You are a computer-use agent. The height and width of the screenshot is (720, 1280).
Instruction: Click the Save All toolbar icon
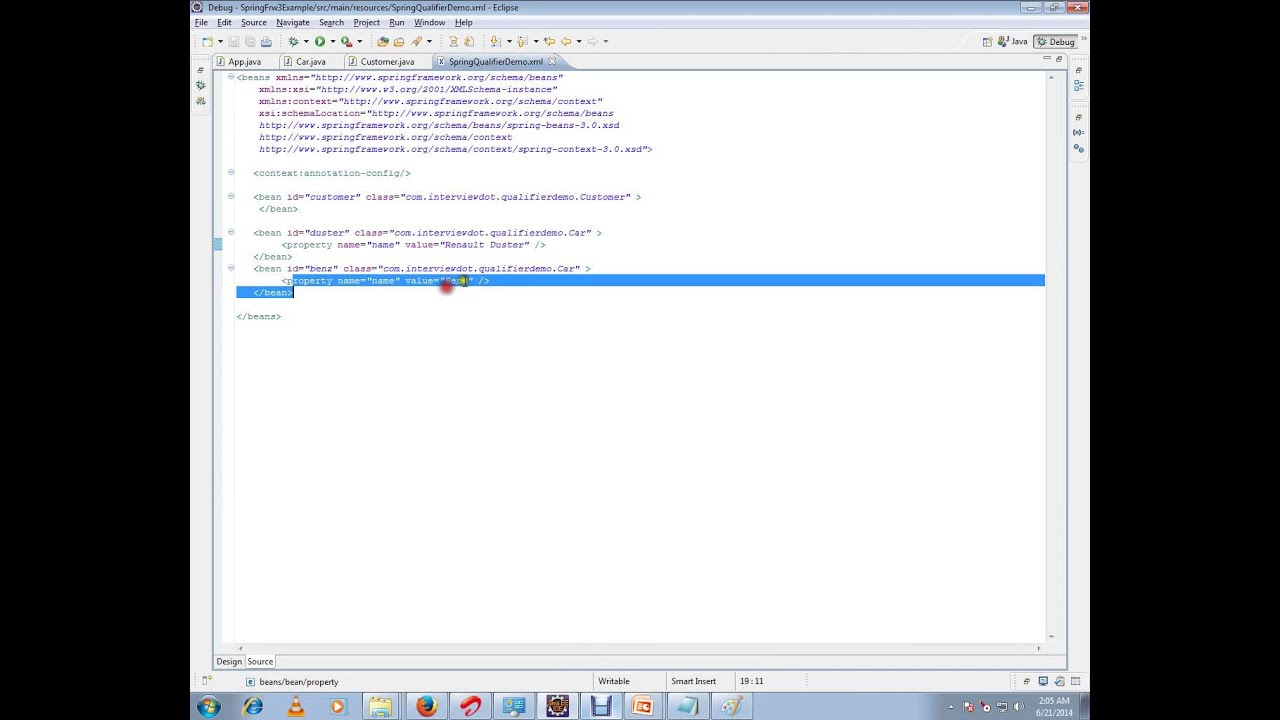[x=250, y=42]
